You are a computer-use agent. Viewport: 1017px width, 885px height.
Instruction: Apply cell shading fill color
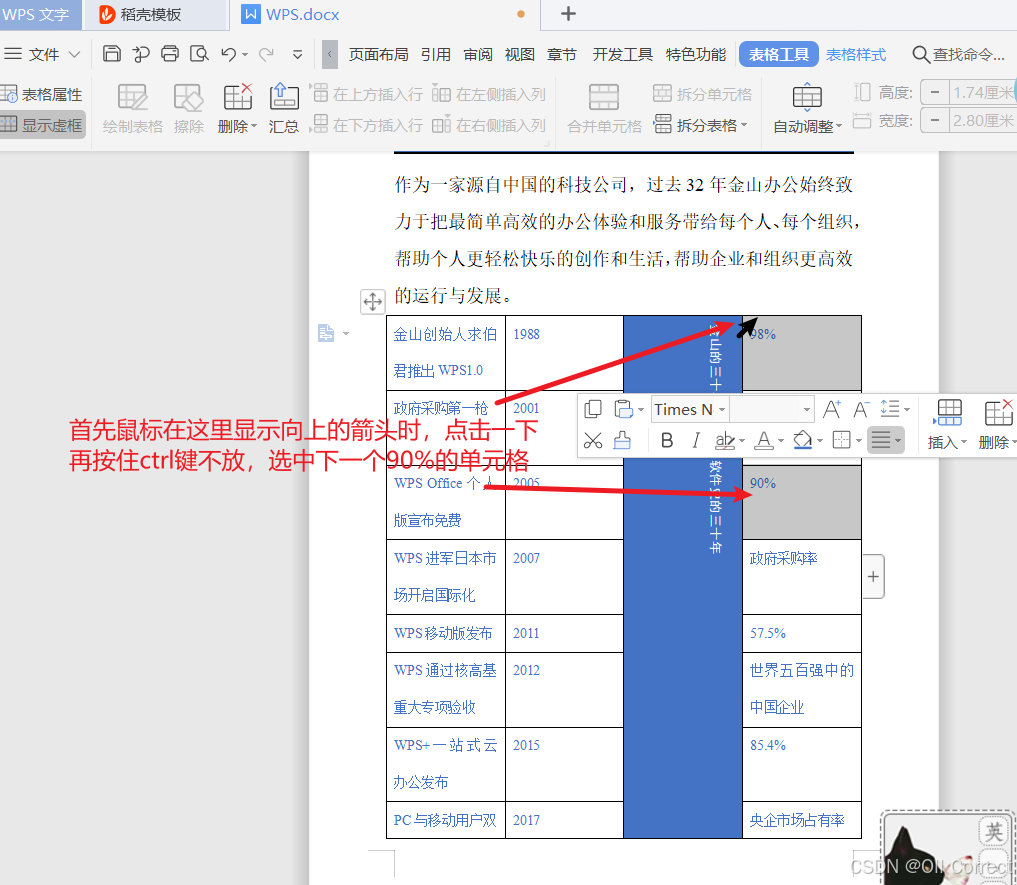coord(802,441)
